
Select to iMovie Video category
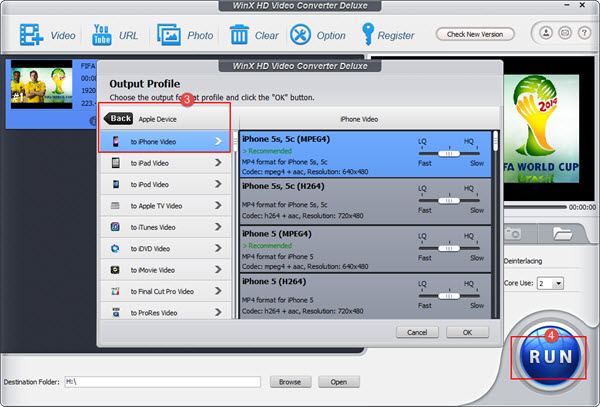[166, 270]
